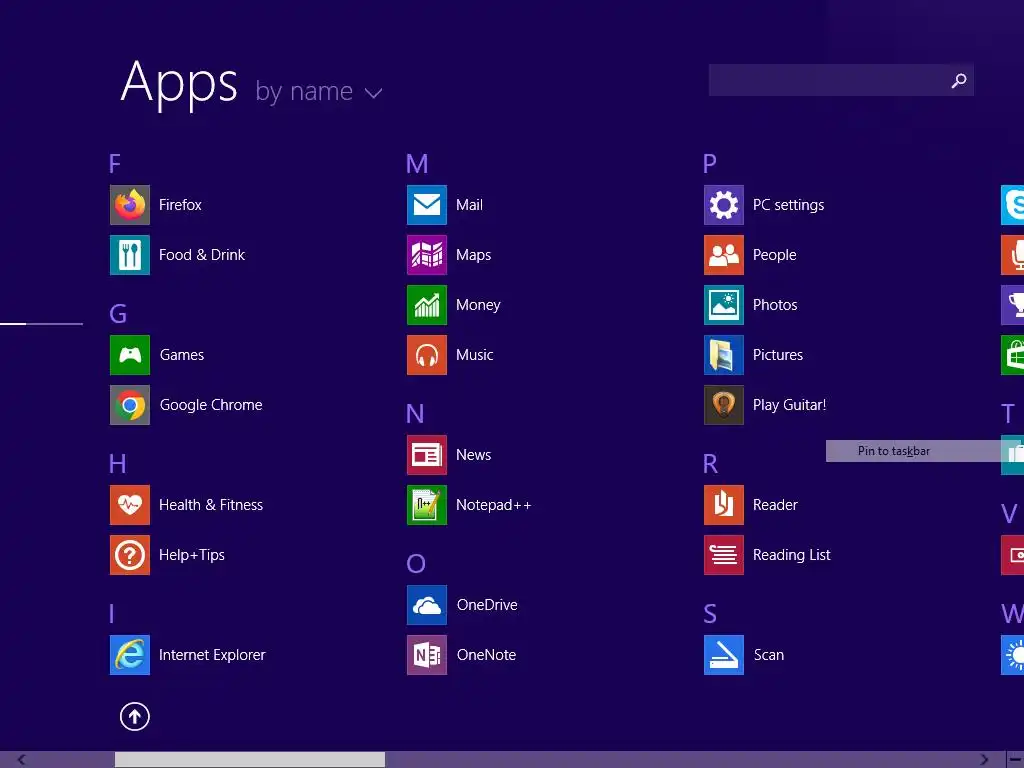Viewport: 1024px width, 768px height.
Task: Launch the Play Guitar! icon
Action: pyautogui.click(x=724, y=405)
